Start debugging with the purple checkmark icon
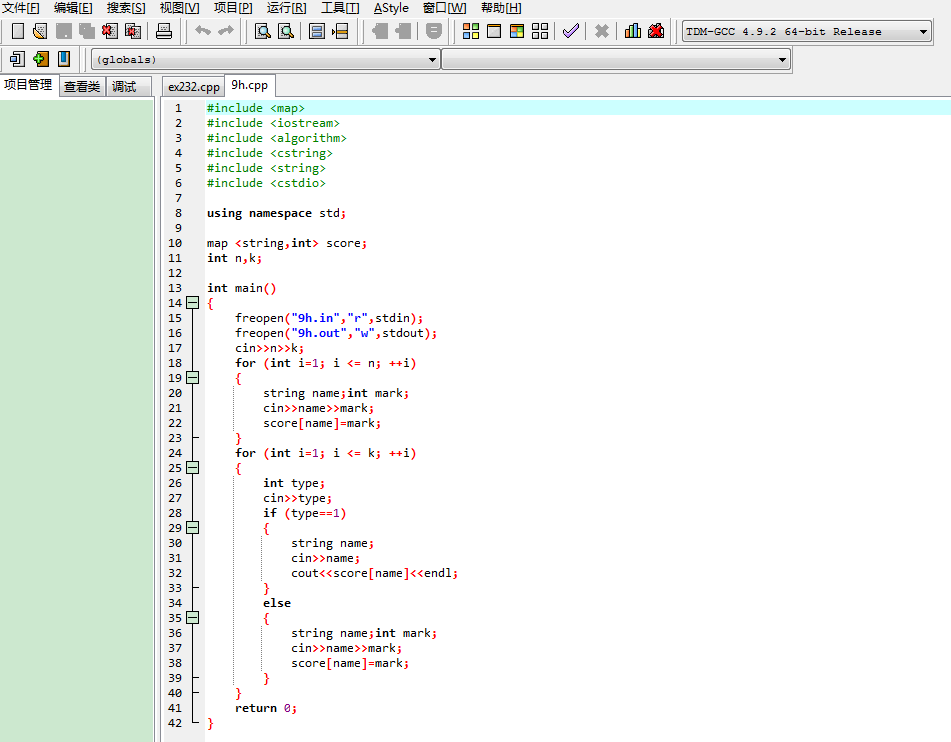Viewport: 951px width, 742px height. click(571, 31)
